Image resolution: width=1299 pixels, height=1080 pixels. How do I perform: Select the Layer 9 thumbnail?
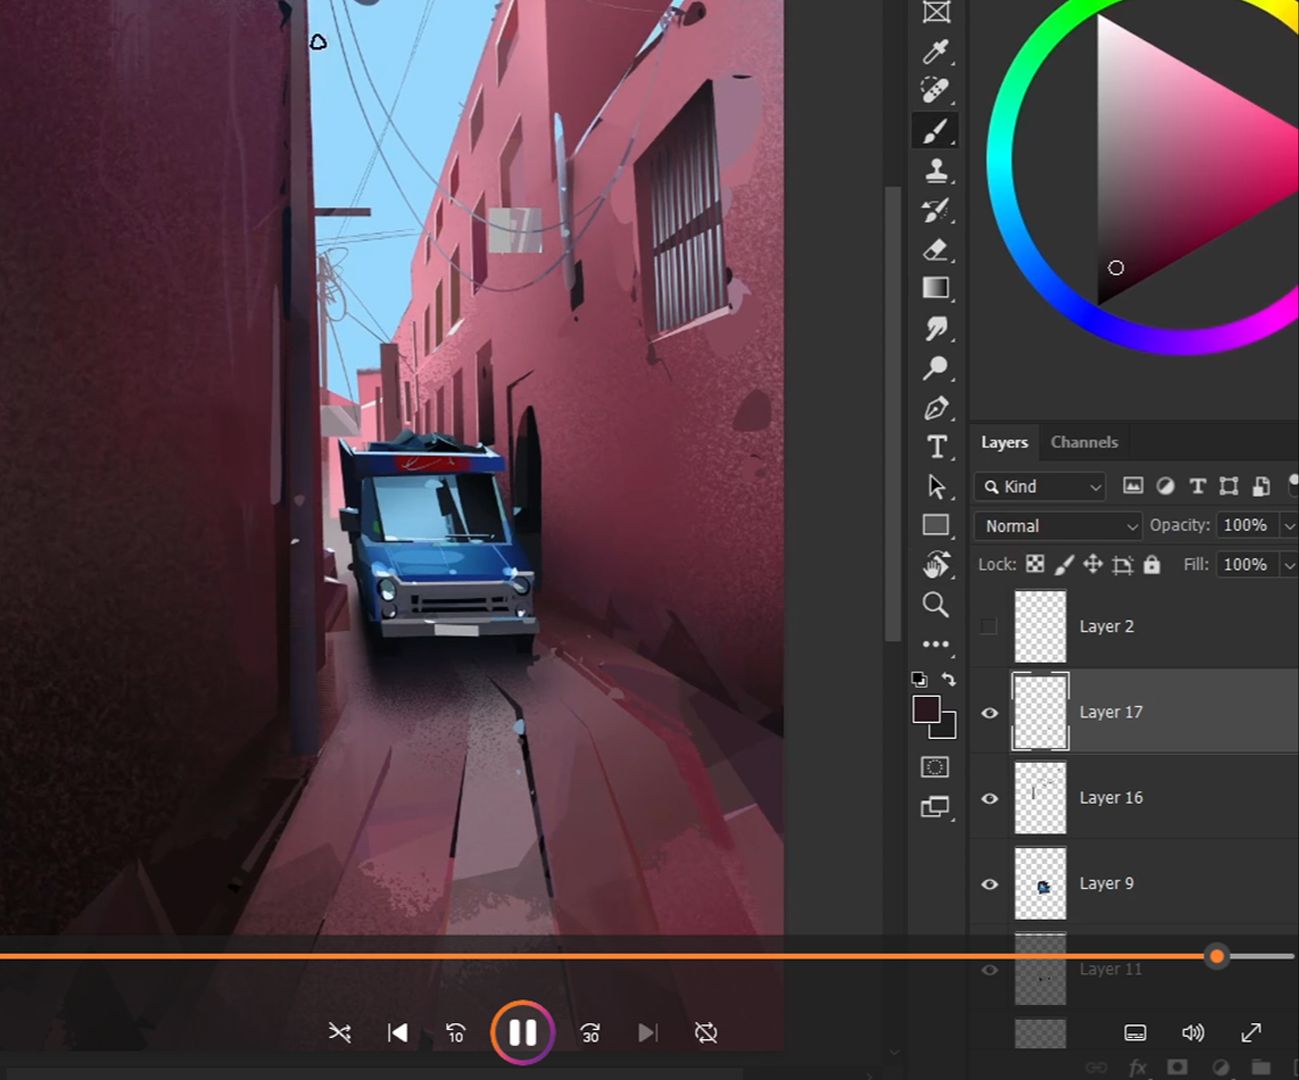pyautogui.click(x=1040, y=884)
